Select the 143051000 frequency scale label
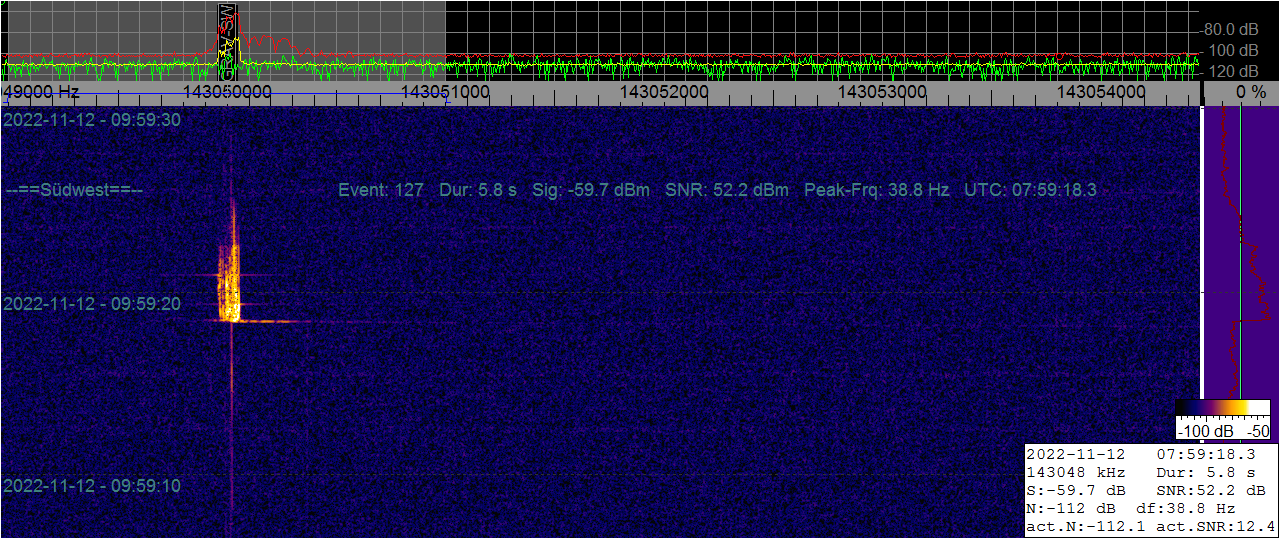 click(x=445, y=91)
